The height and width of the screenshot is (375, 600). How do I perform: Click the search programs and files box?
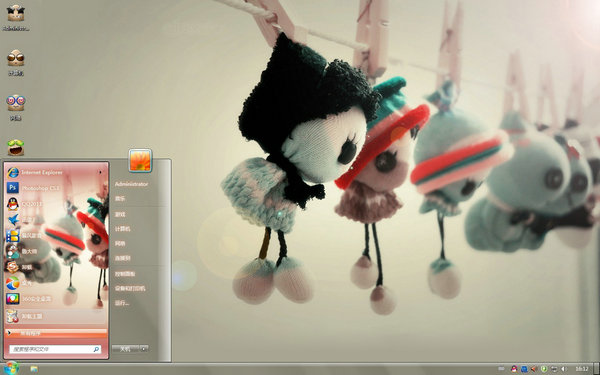(55, 349)
